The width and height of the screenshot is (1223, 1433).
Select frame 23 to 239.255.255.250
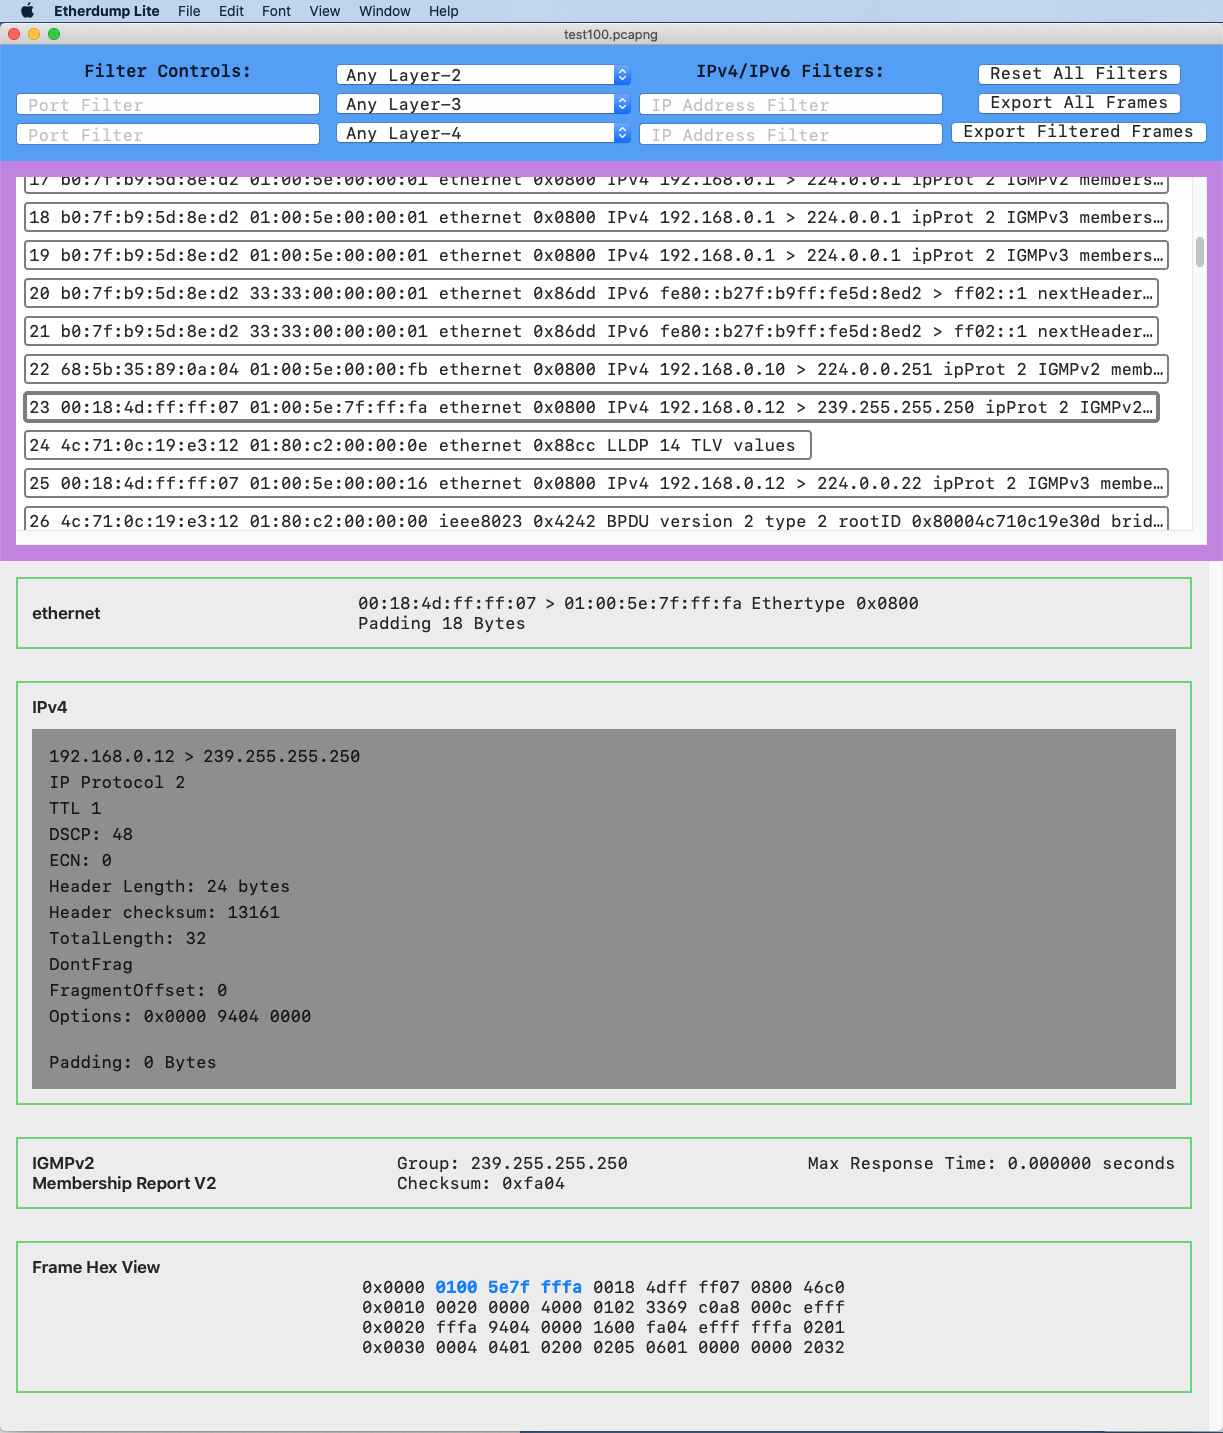click(591, 407)
